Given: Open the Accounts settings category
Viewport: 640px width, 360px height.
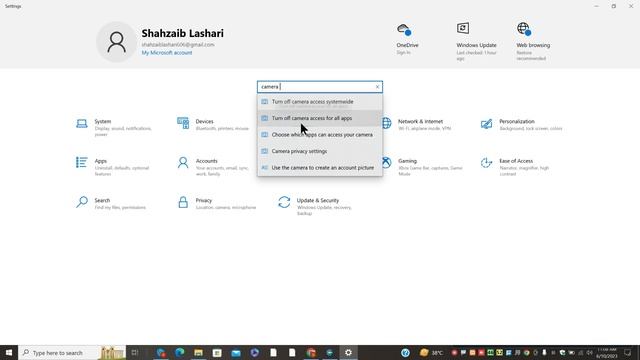Looking at the screenshot, I should [213, 167].
